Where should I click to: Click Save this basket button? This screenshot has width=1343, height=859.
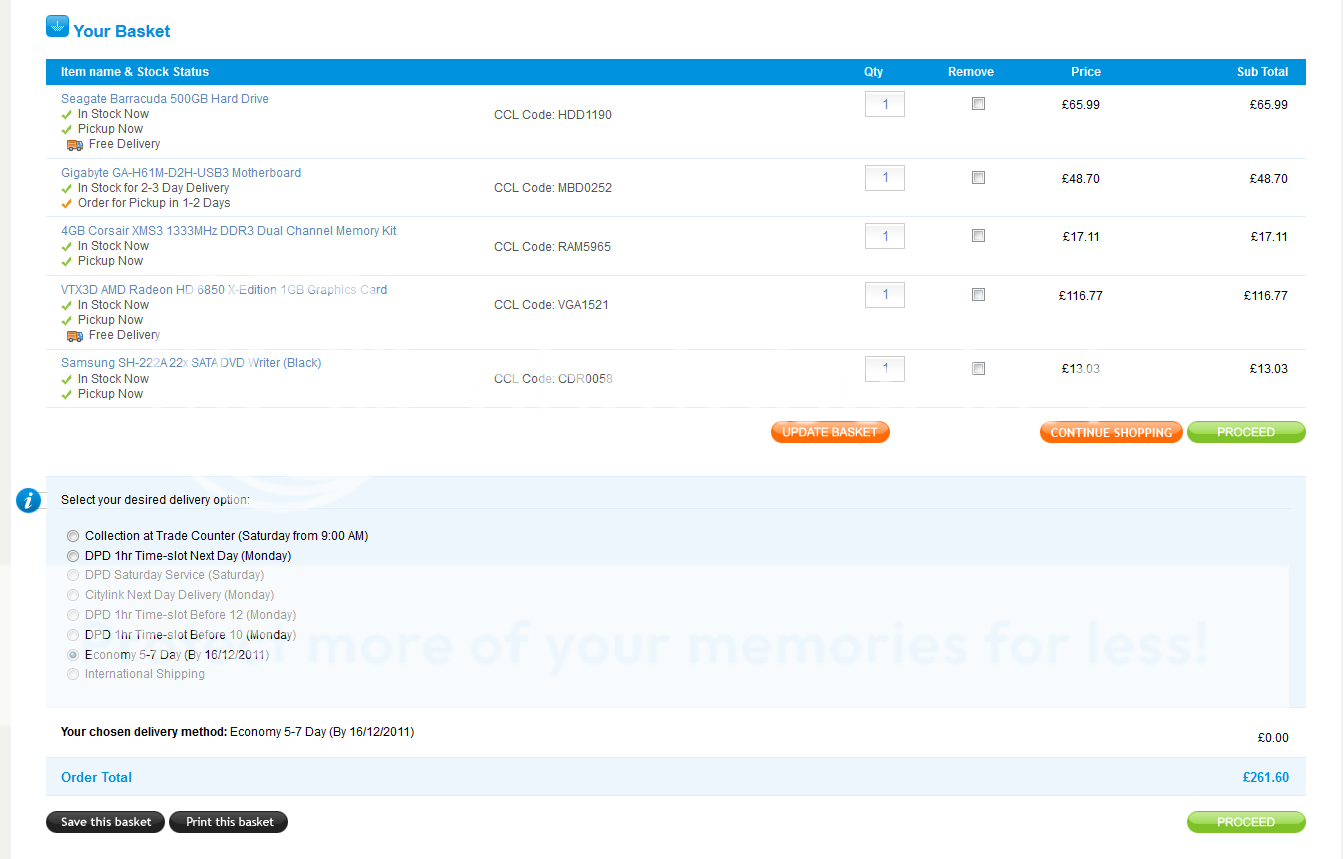click(106, 822)
